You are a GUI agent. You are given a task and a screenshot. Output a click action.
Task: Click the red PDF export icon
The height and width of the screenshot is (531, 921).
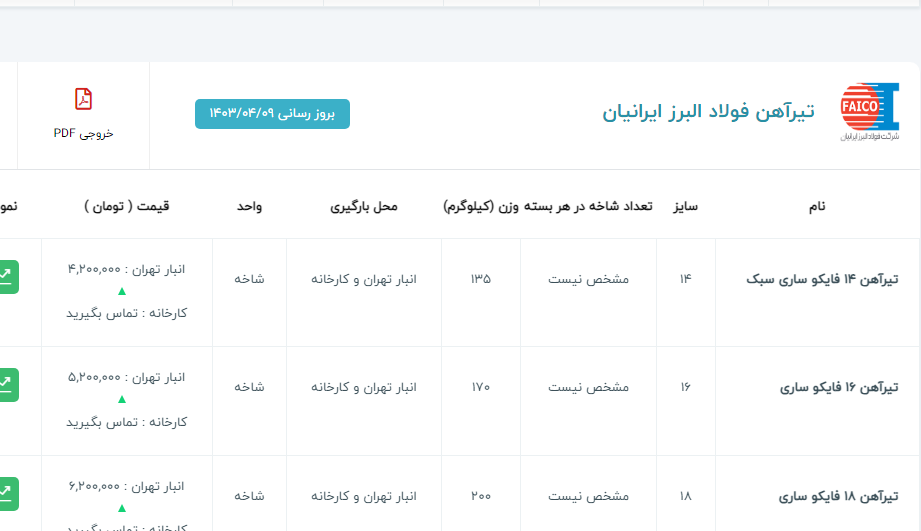(84, 99)
